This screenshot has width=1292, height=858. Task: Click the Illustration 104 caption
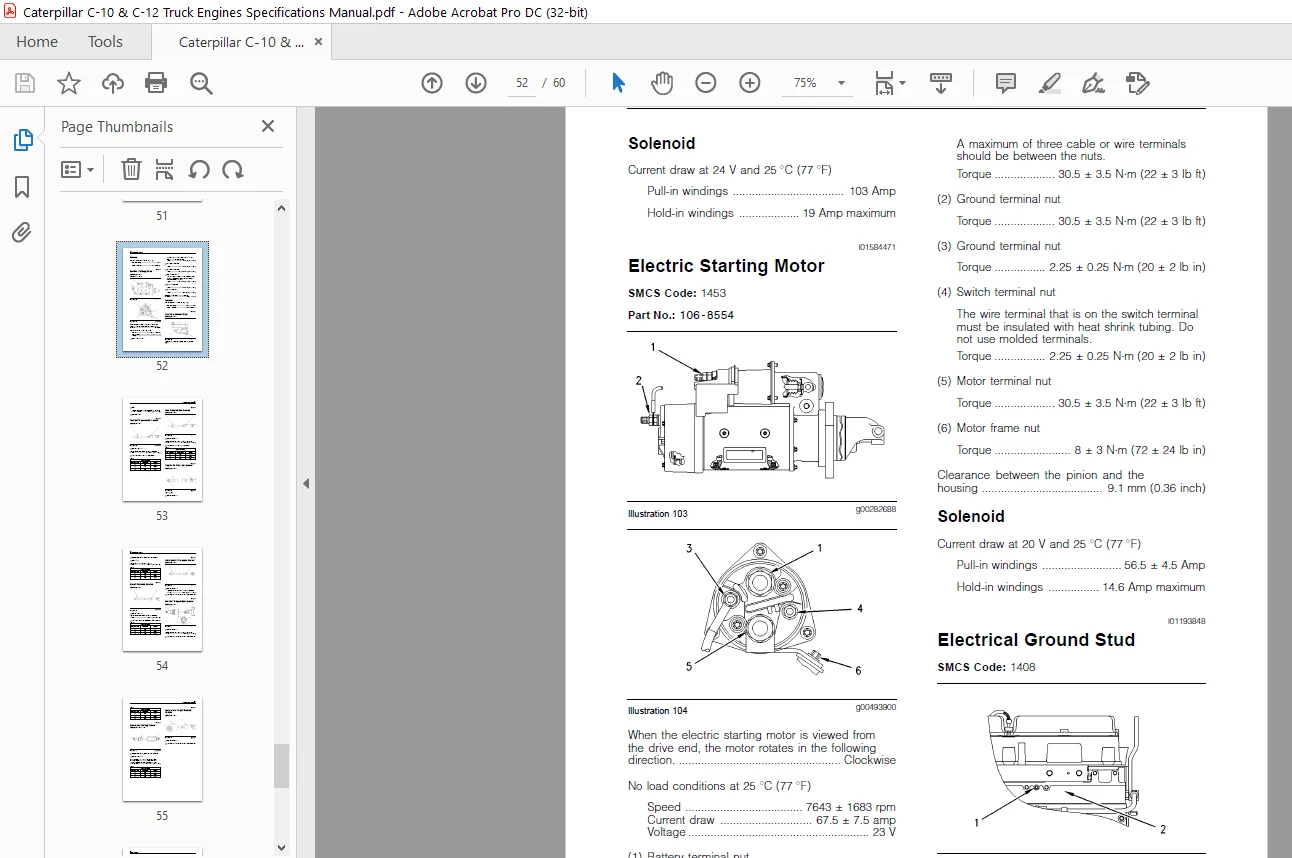tap(658, 711)
